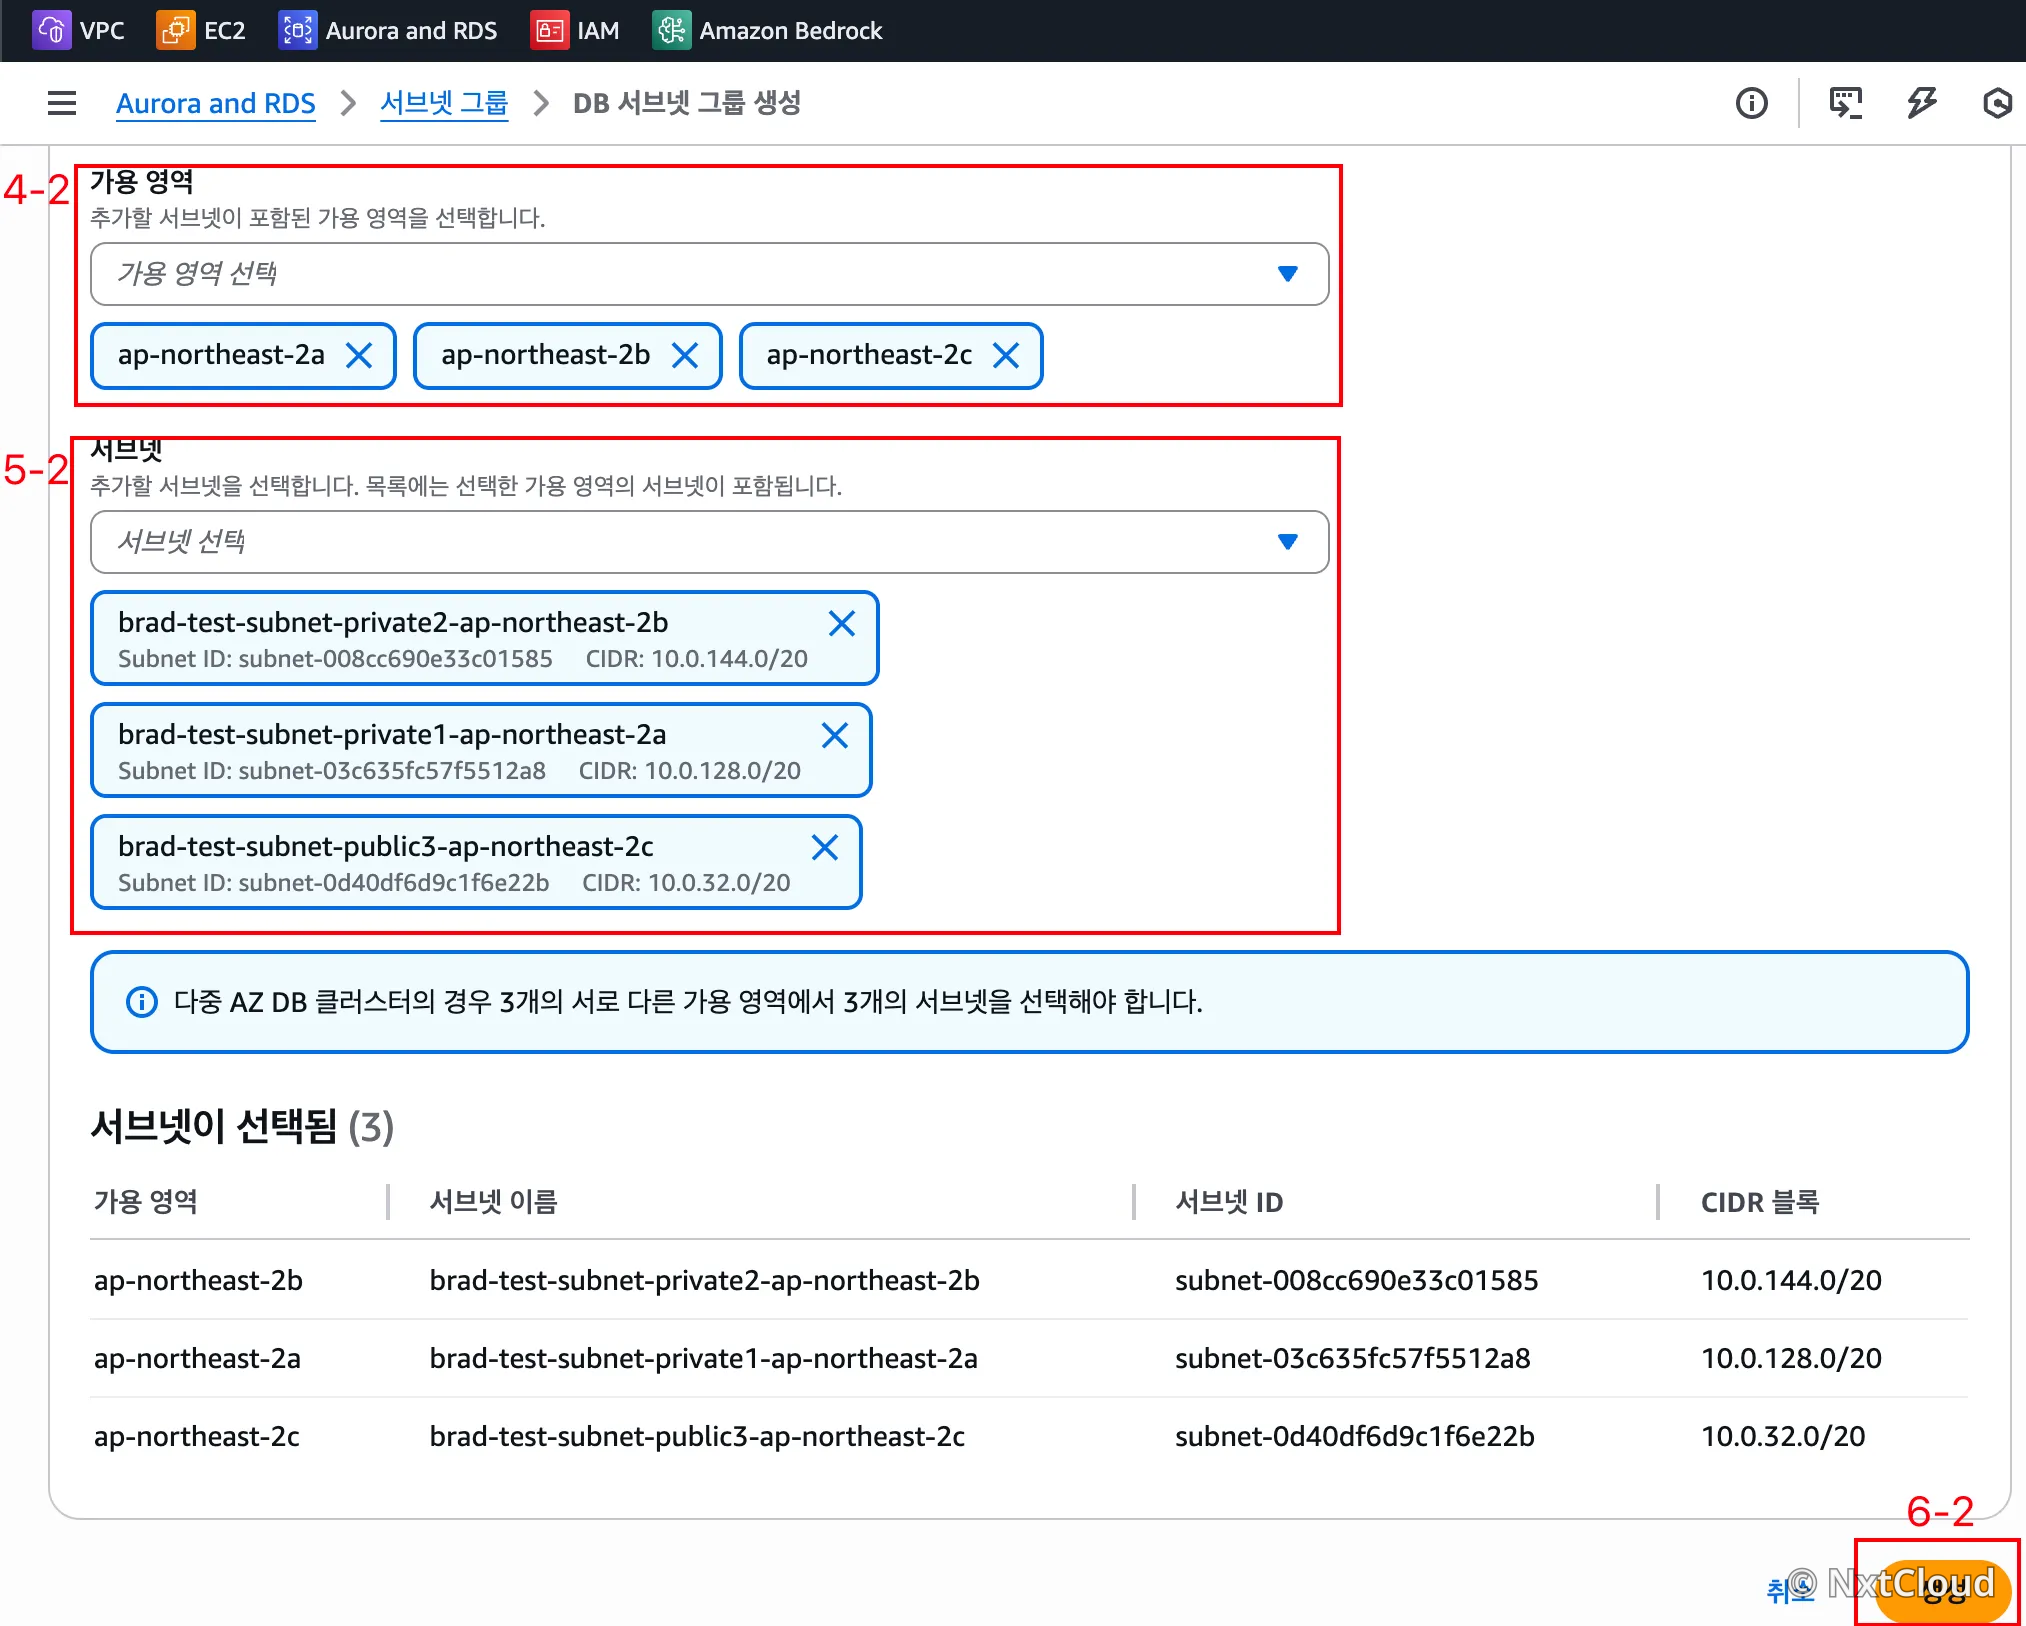Go to 서브넷 그룹 breadcrumb link

click(444, 103)
